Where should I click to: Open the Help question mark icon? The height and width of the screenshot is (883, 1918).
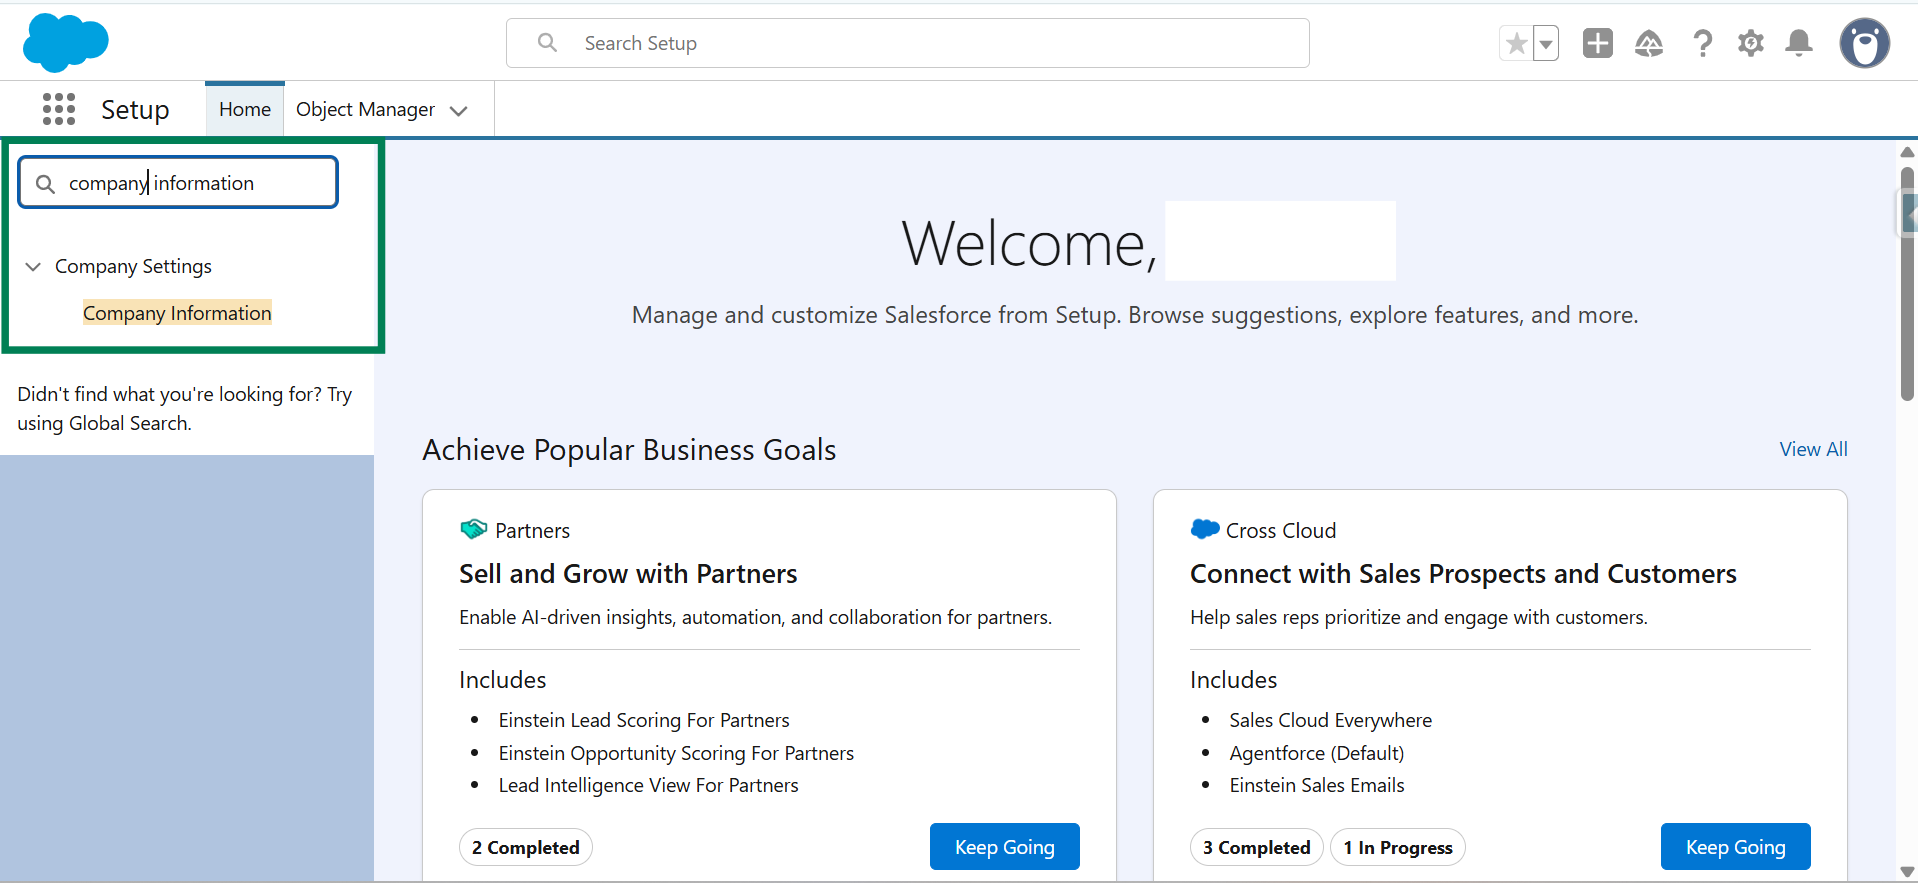click(x=1702, y=43)
